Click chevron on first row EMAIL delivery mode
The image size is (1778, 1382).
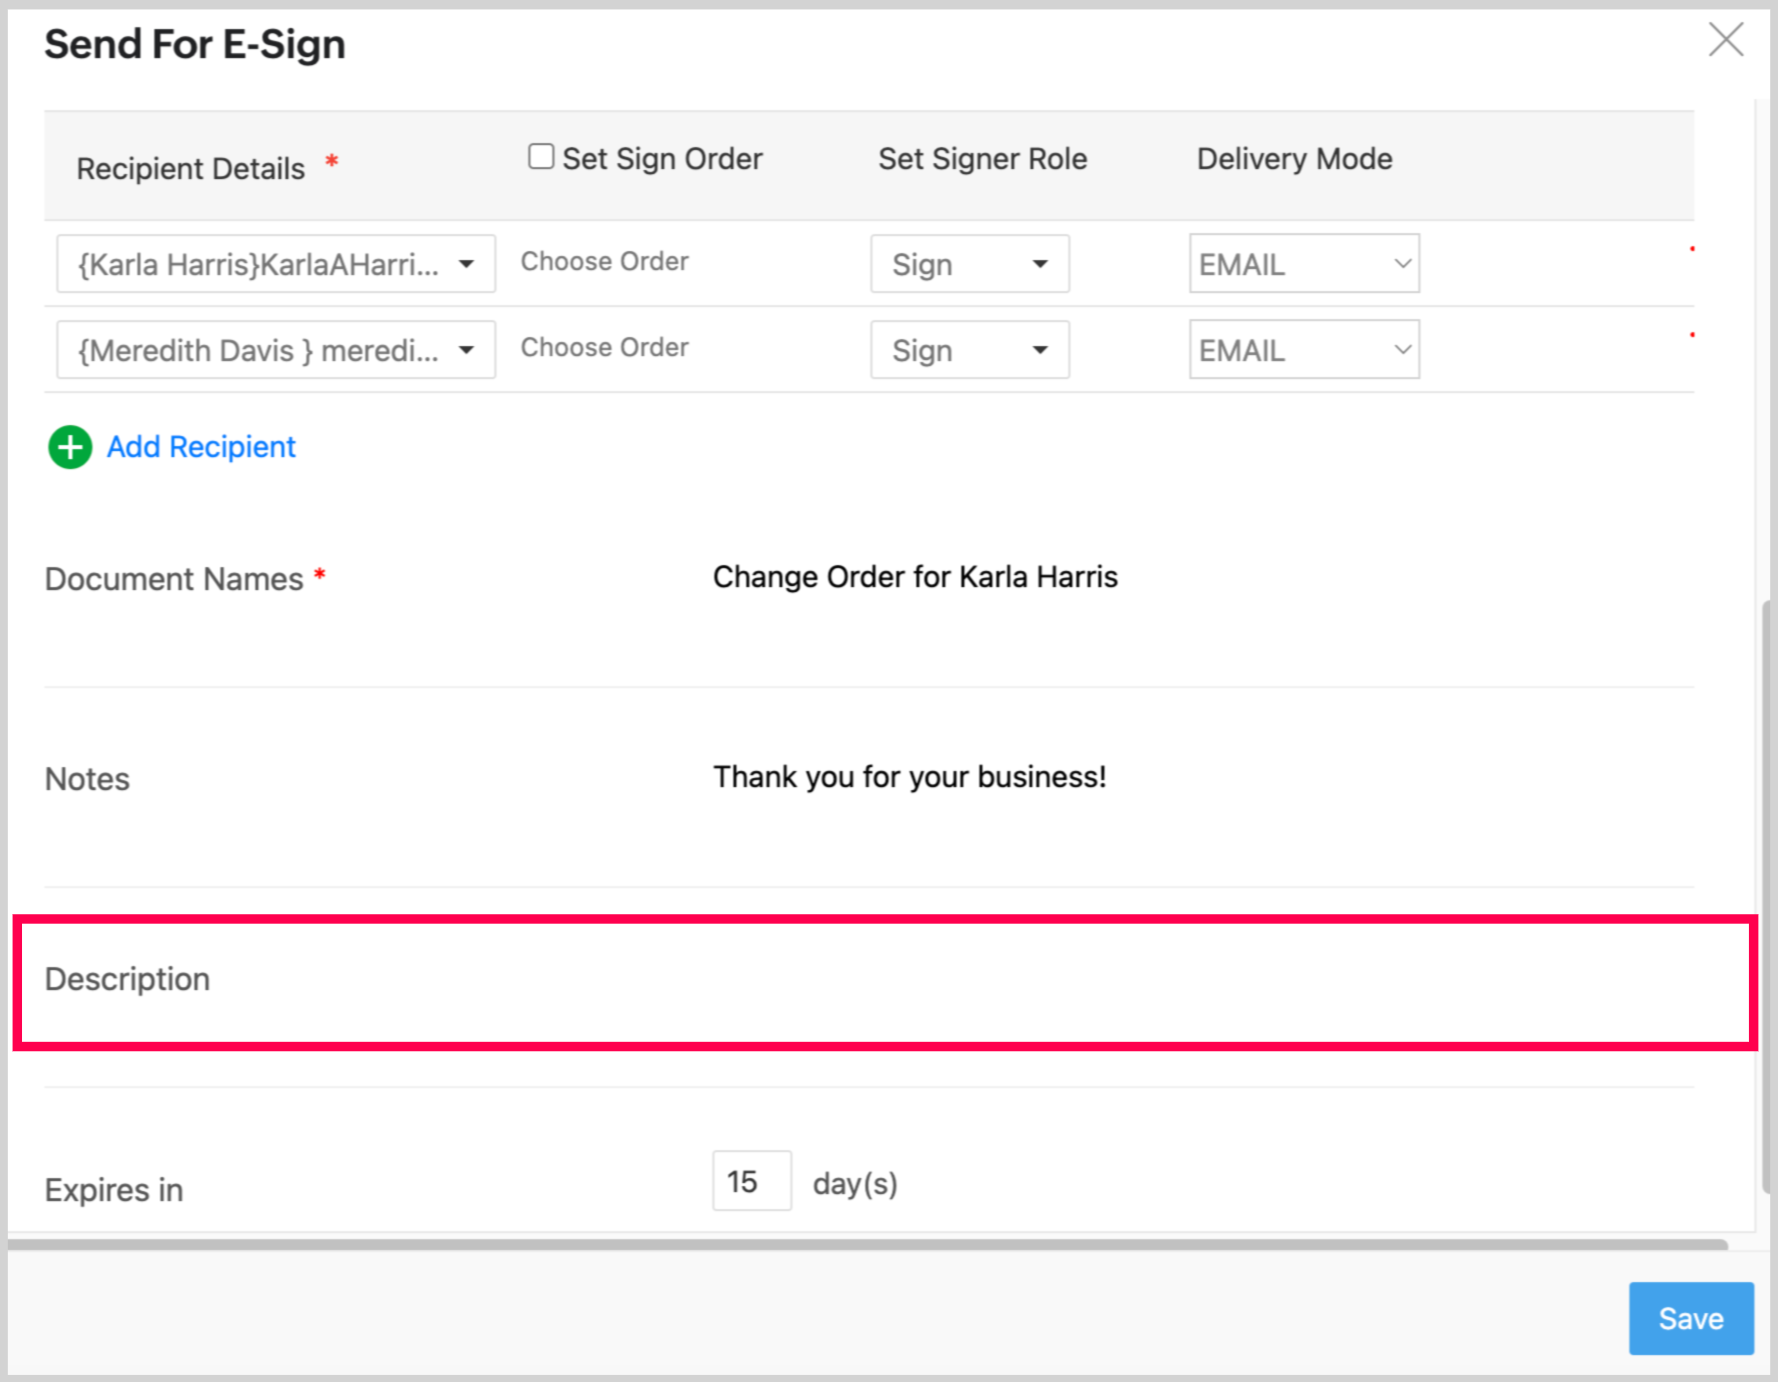(x=1402, y=264)
